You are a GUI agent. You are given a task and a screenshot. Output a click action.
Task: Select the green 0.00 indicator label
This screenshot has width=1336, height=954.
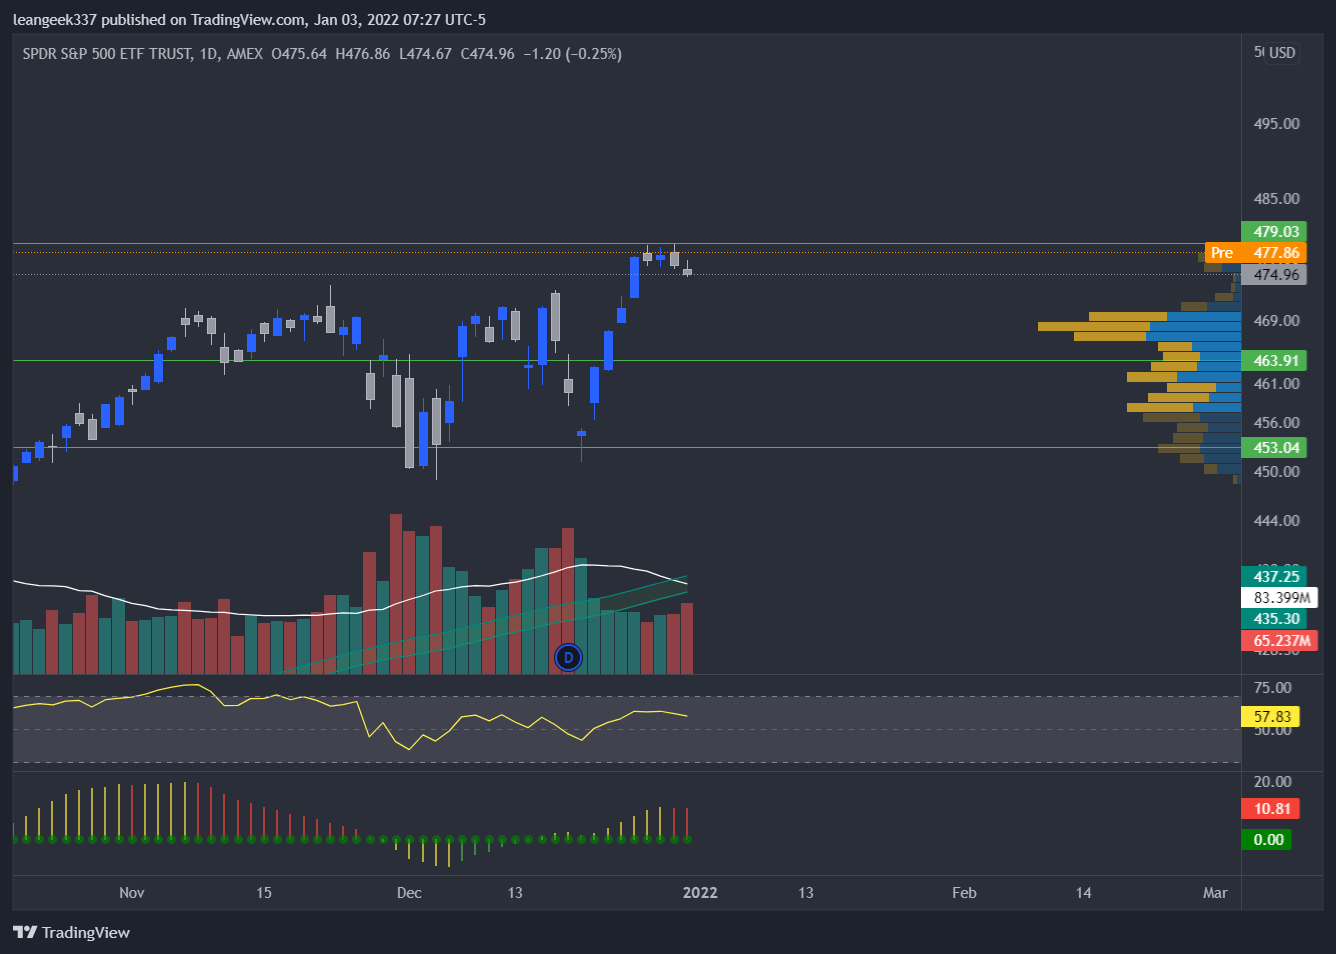coord(1266,839)
